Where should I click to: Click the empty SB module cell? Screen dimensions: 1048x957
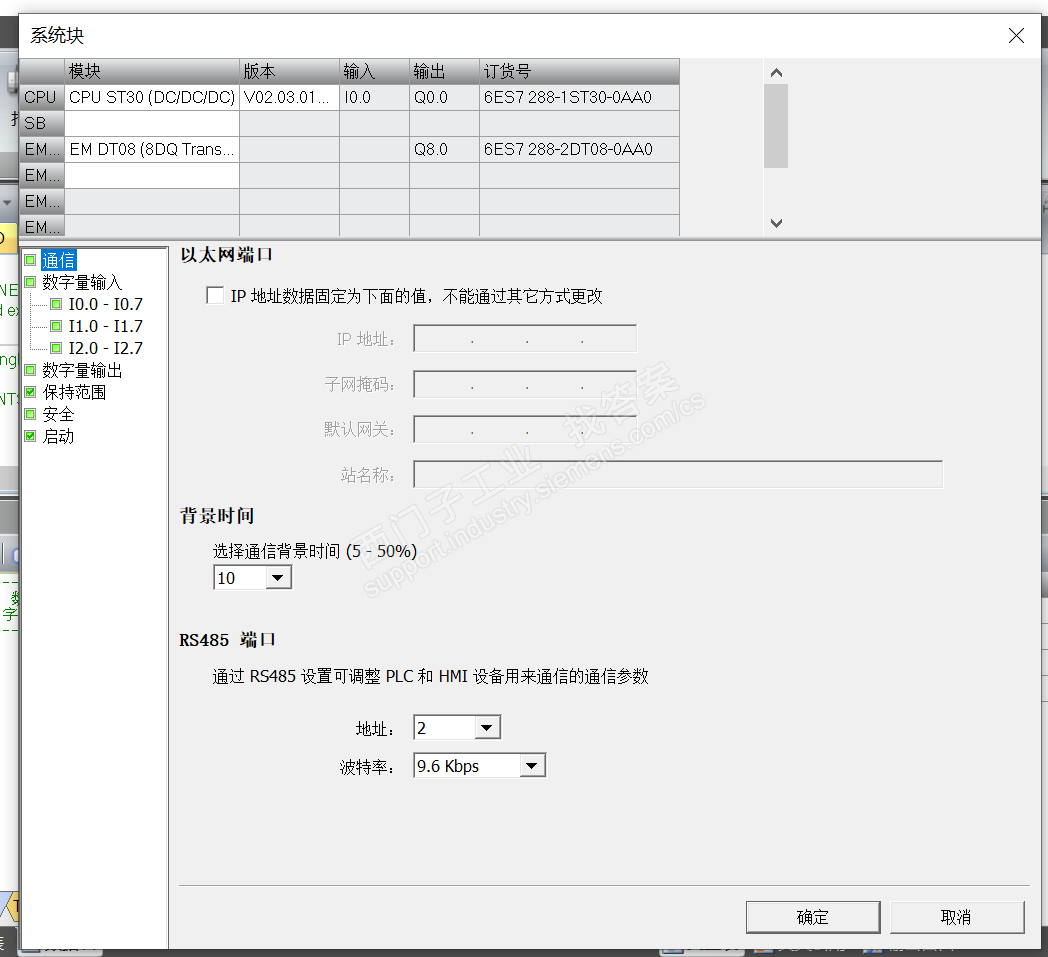point(152,123)
